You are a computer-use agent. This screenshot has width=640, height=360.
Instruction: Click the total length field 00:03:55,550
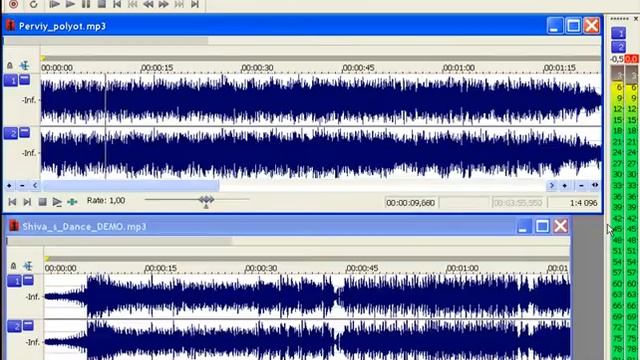click(x=518, y=203)
